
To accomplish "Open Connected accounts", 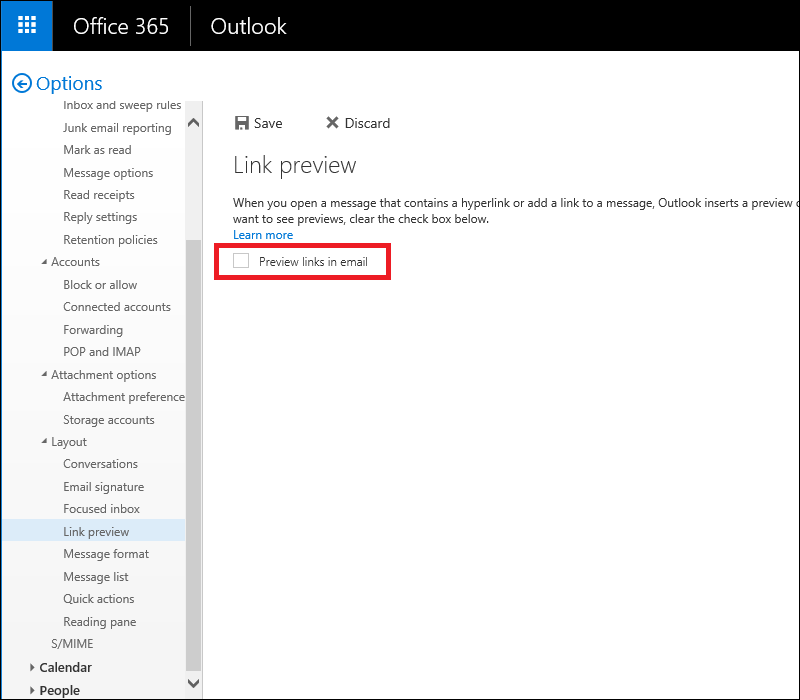I will point(117,307).
